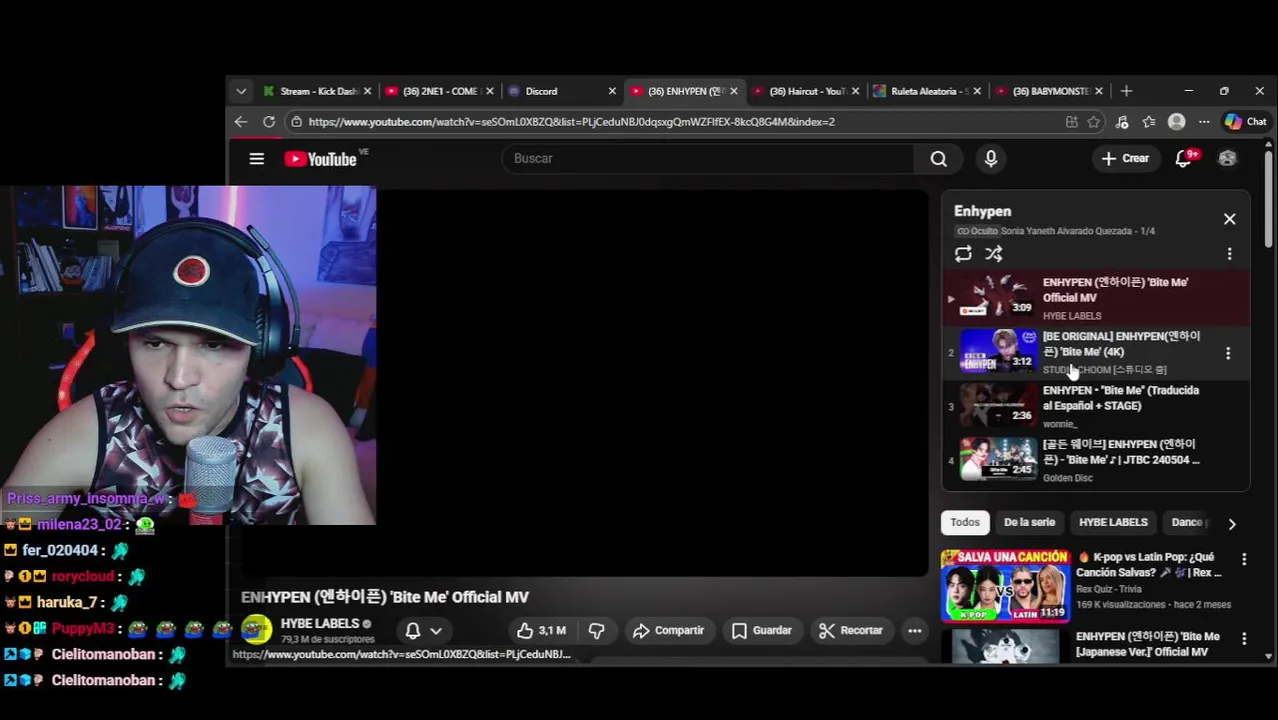Click the Guardar save button
Viewport: 1278px width, 720px height.
761,631
